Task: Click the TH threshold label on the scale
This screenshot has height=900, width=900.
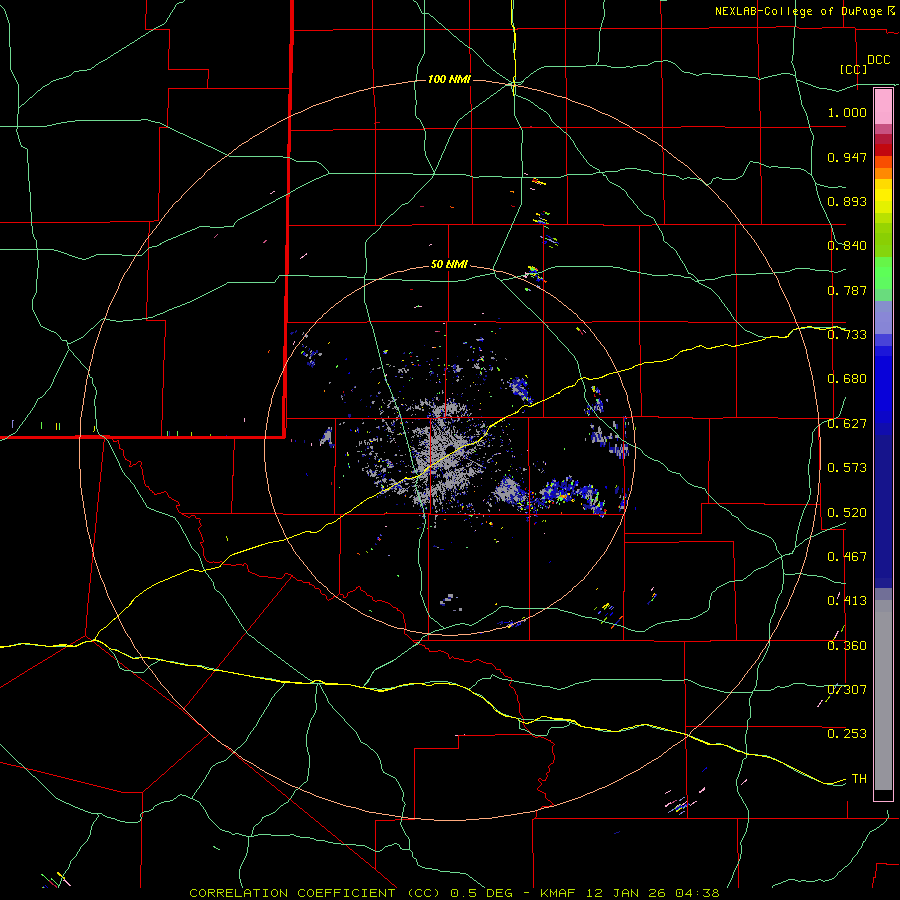Action: [859, 779]
